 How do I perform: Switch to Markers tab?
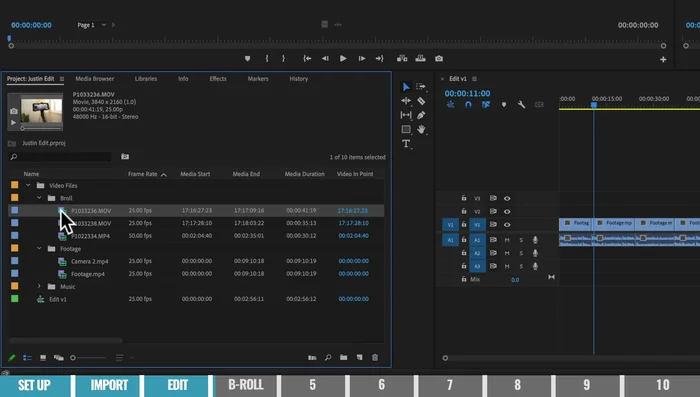click(x=258, y=79)
